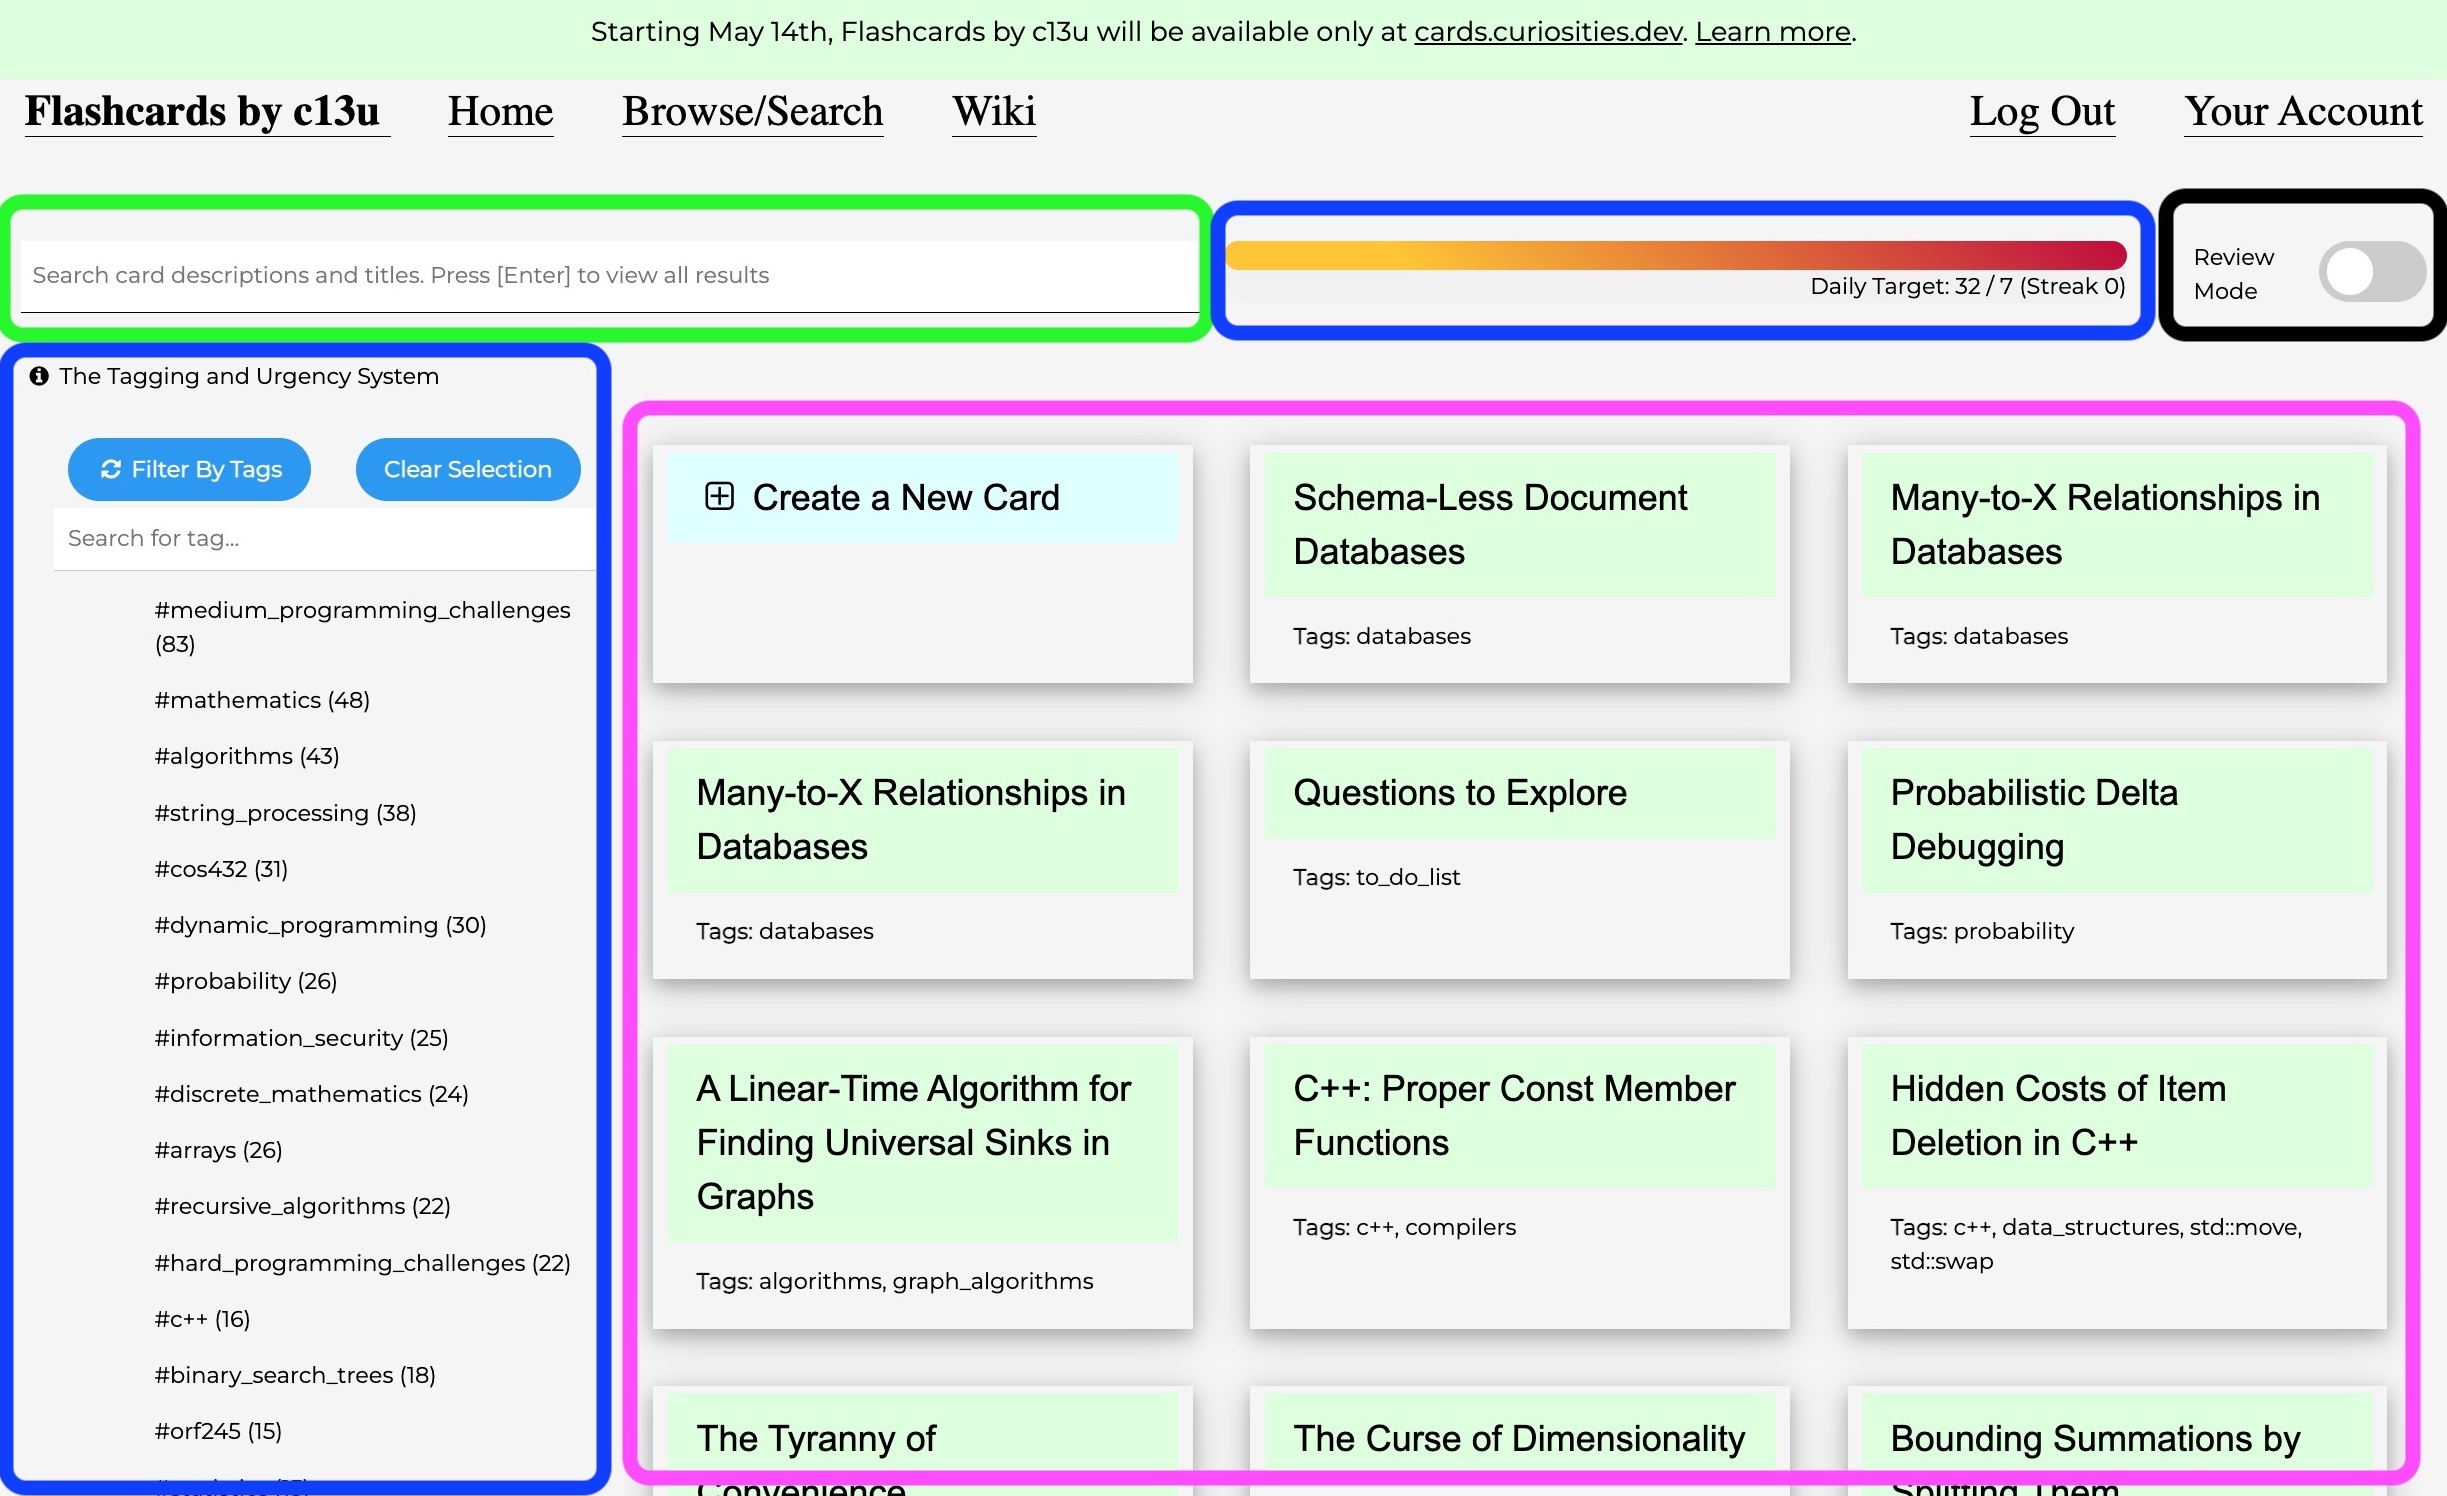Click the Daily Target 32 / 7 streak text
The width and height of the screenshot is (2447, 1496).
(1967, 287)
